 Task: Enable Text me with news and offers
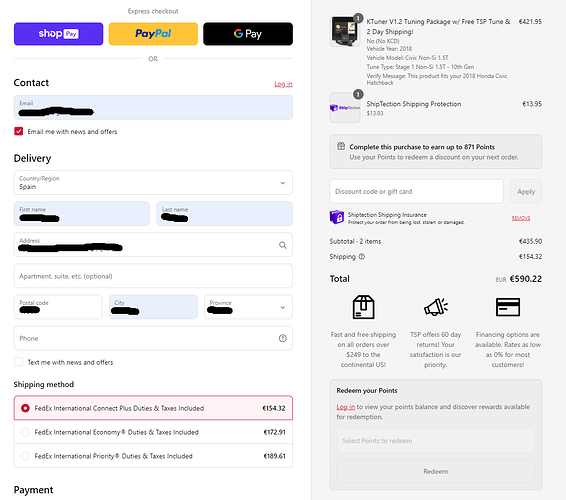(x=18, y=362)
